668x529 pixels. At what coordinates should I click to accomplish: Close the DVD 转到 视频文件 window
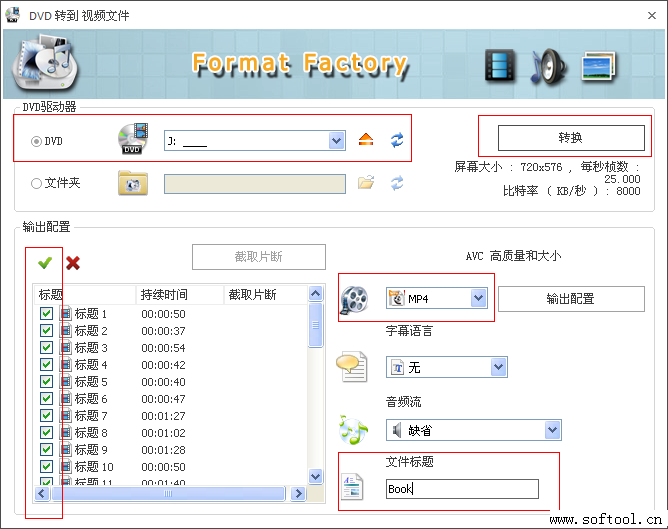point(652,16)
